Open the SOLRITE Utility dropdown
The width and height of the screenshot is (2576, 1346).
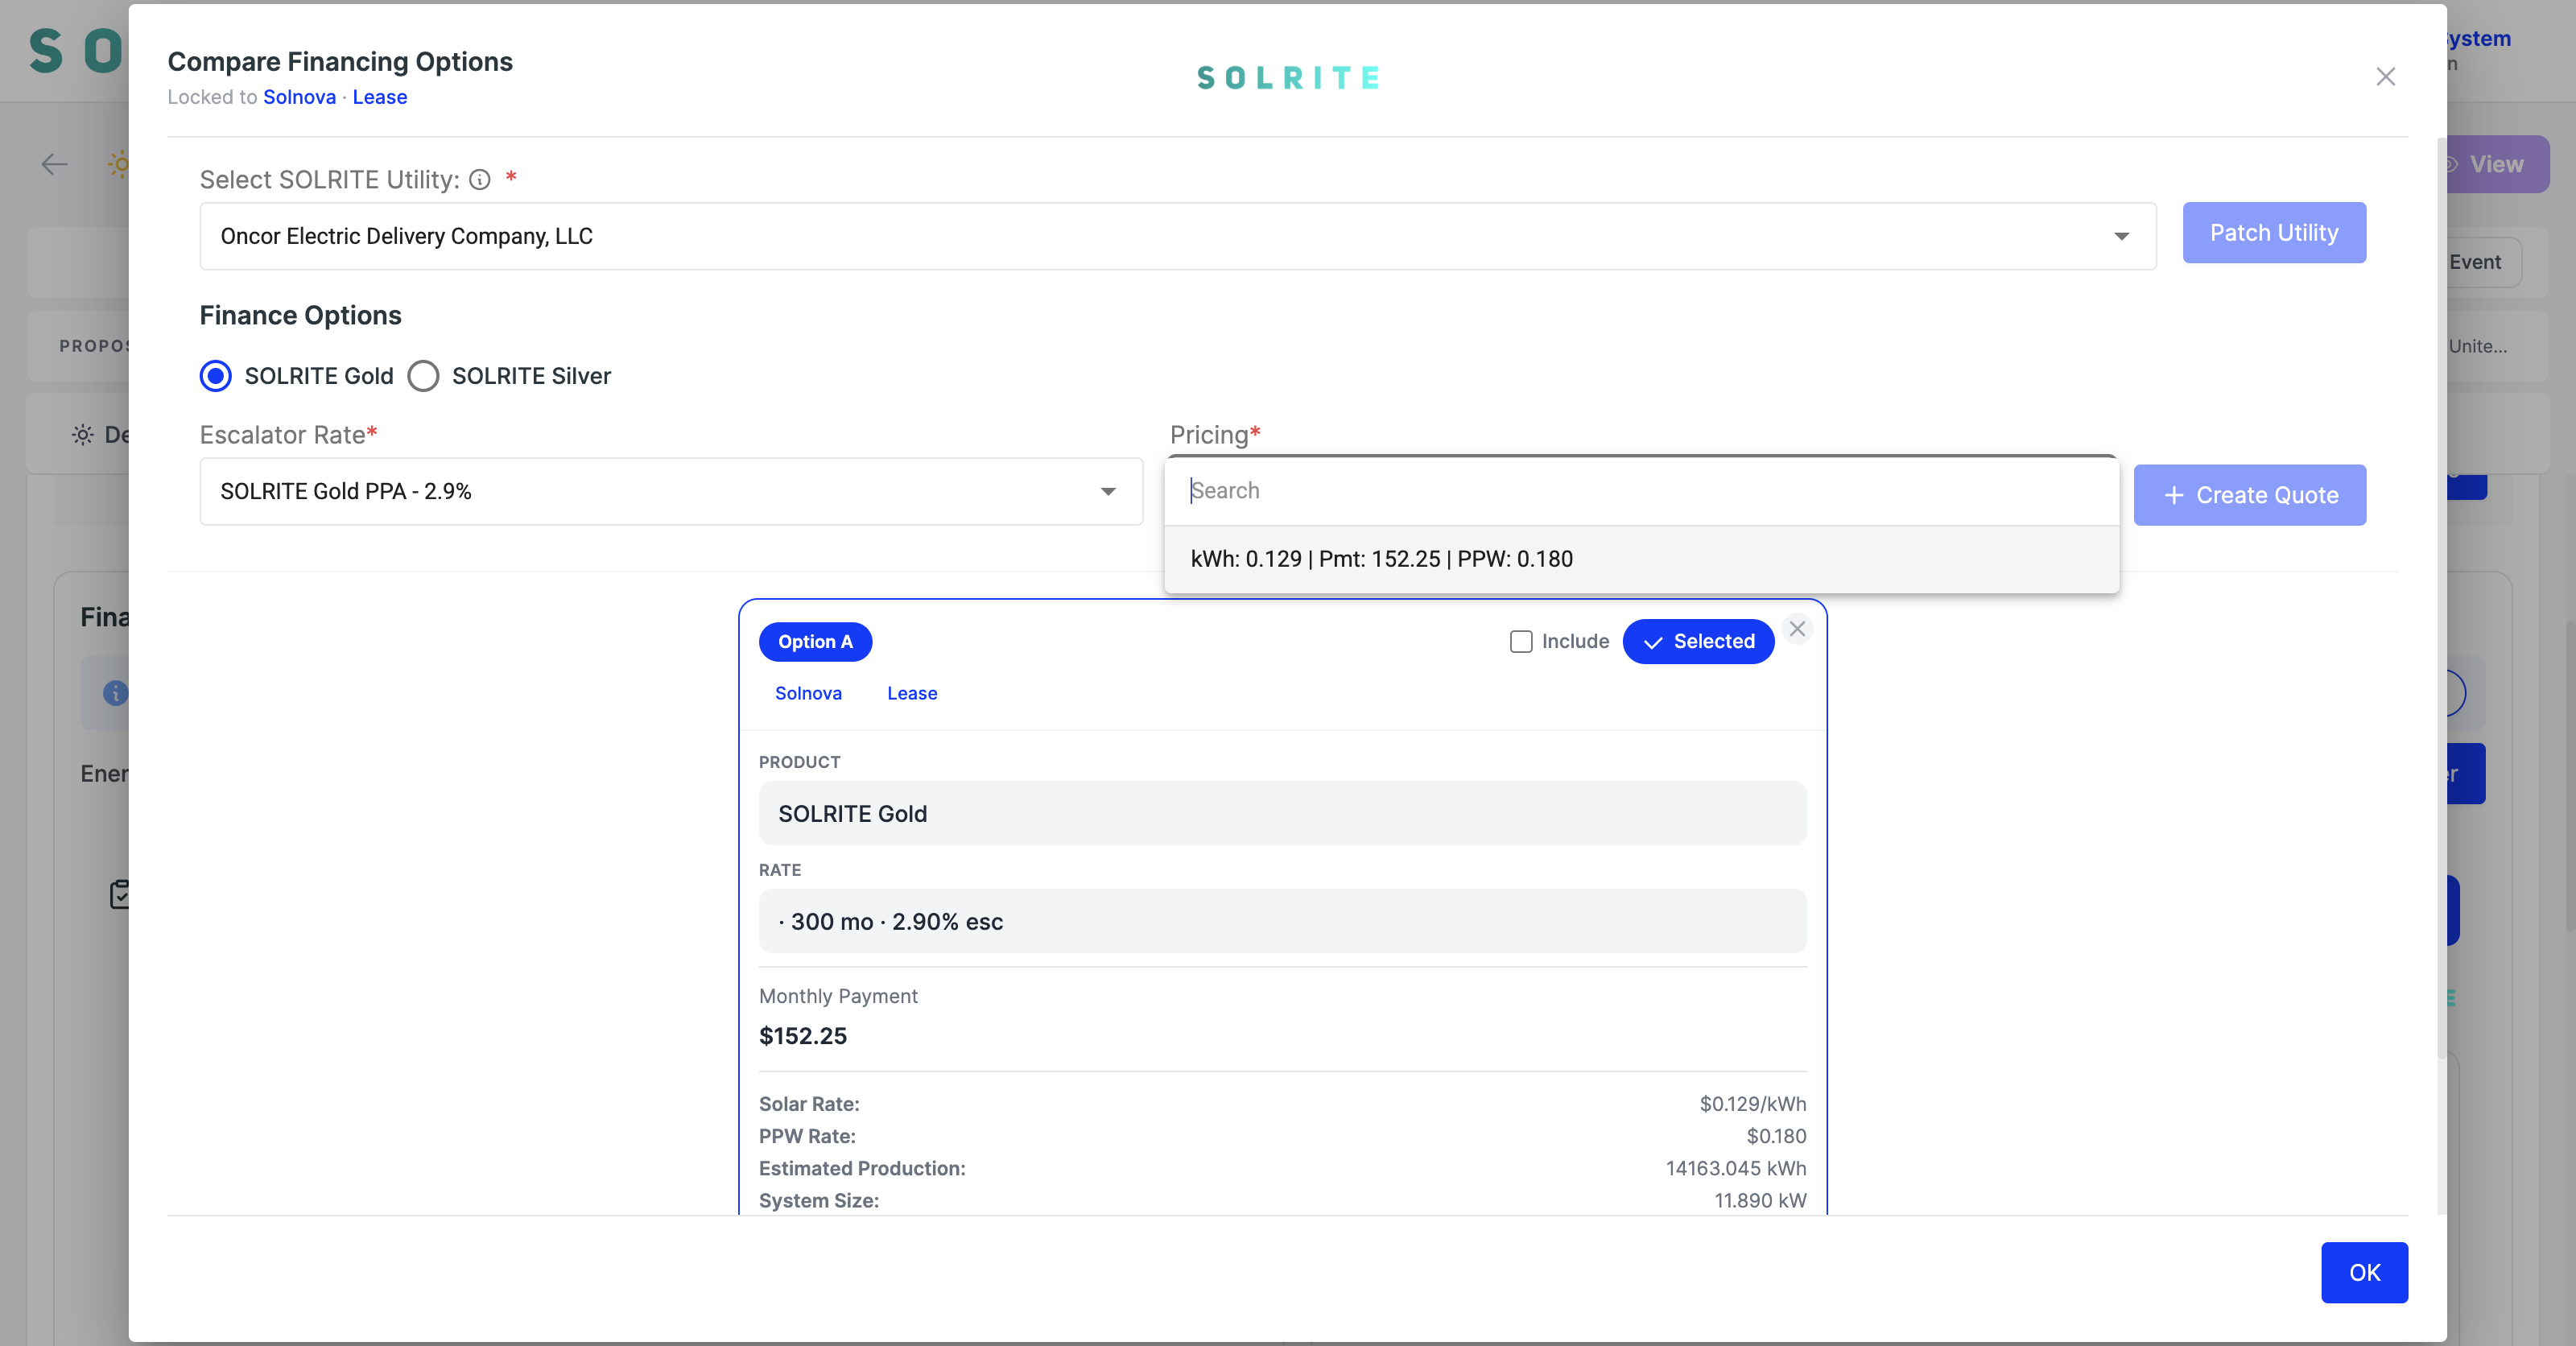click(1177, 236)
